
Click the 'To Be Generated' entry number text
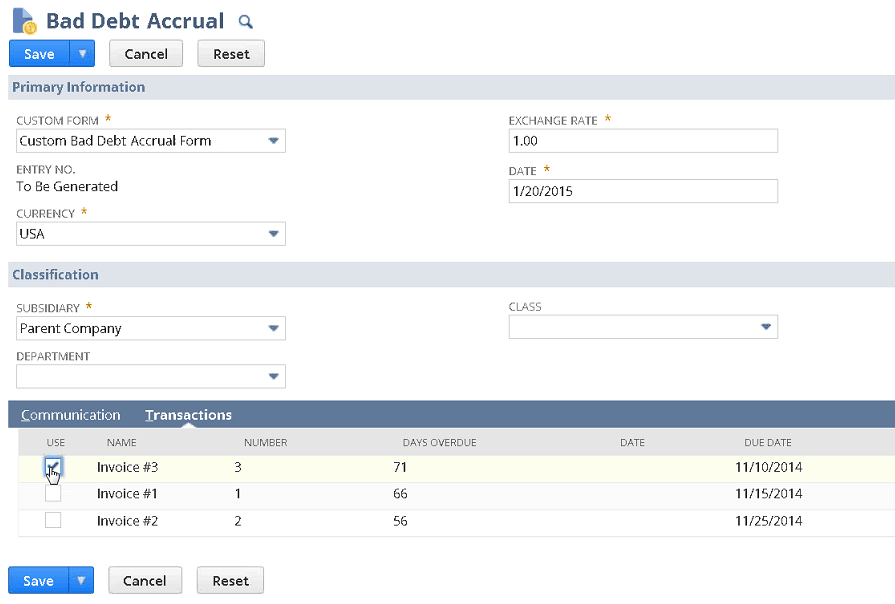click(x=67, y=187)
